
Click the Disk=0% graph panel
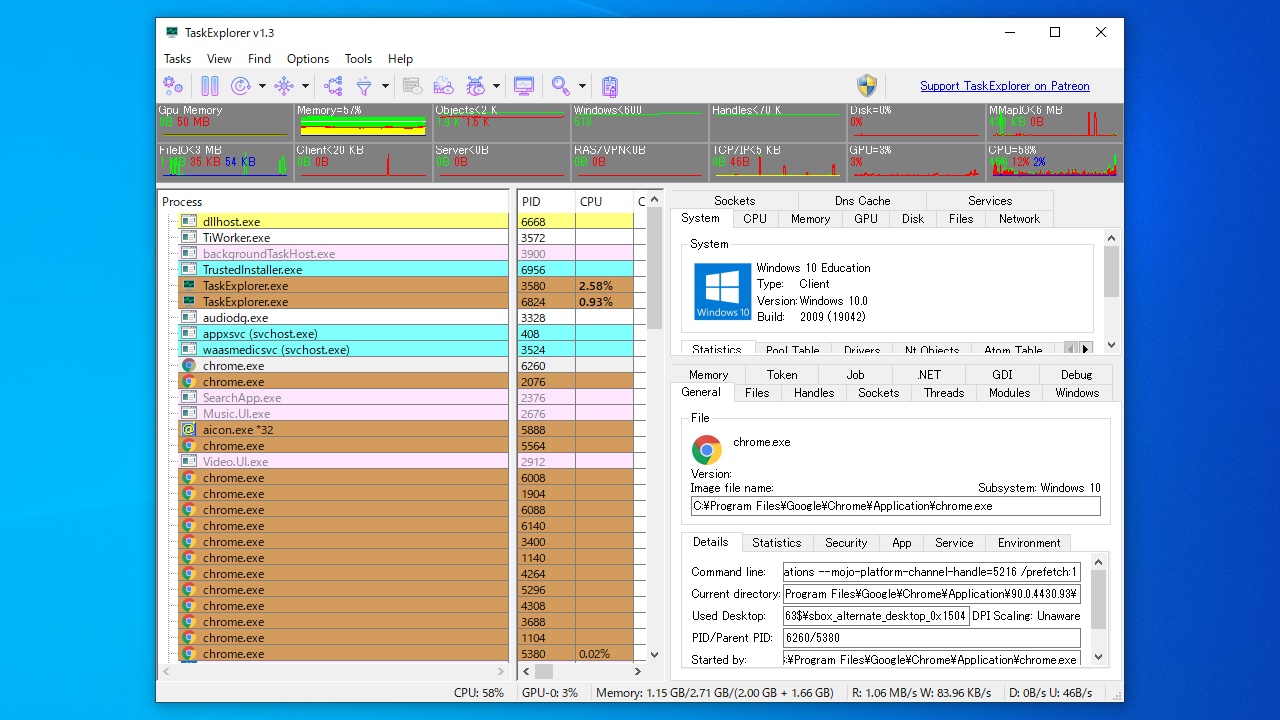[x=916, y=122]
